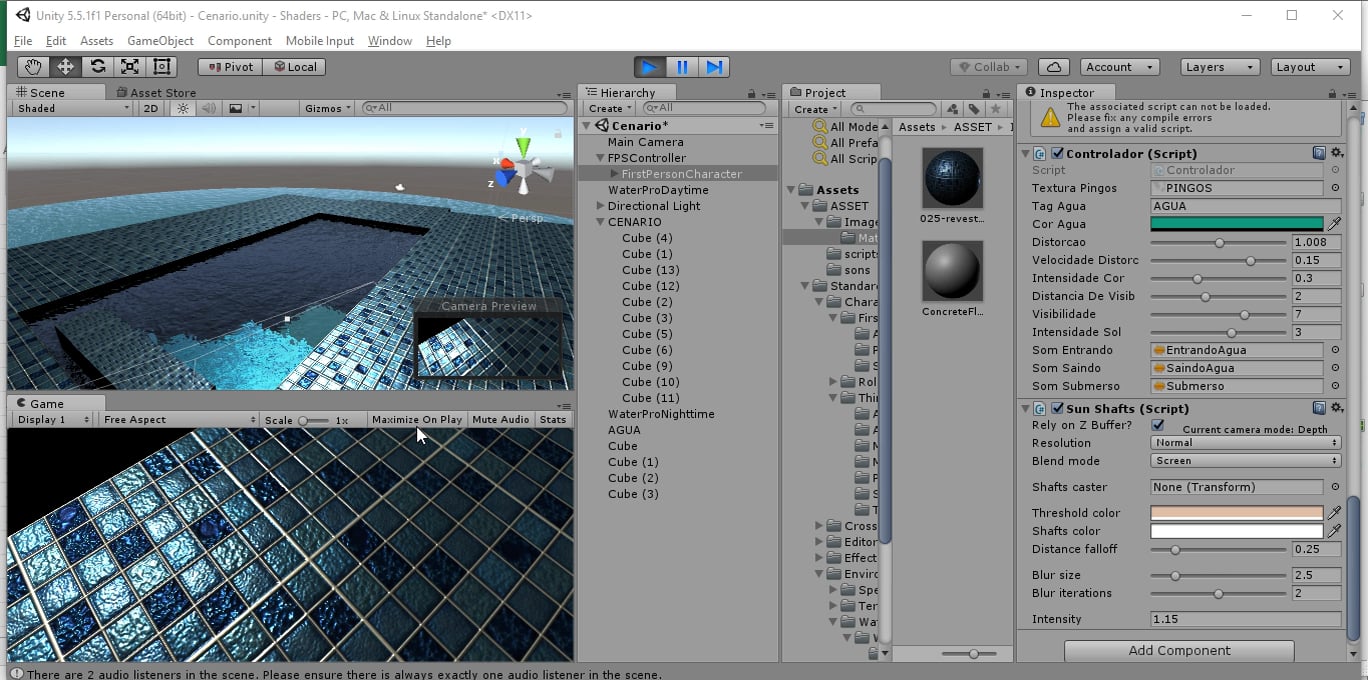The height and width of the screenshot is (680, 1368).
Task: Click eyedropper next to Cor Agua
Action: click(x=1334, y=224)
